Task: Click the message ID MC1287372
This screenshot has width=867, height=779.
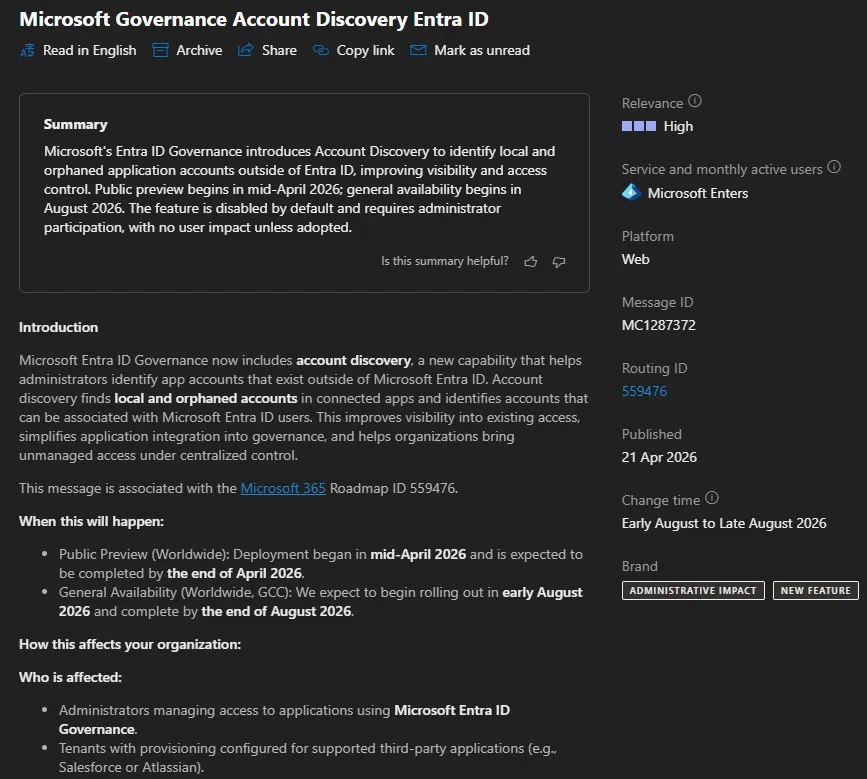Action: tap(659, 325)
